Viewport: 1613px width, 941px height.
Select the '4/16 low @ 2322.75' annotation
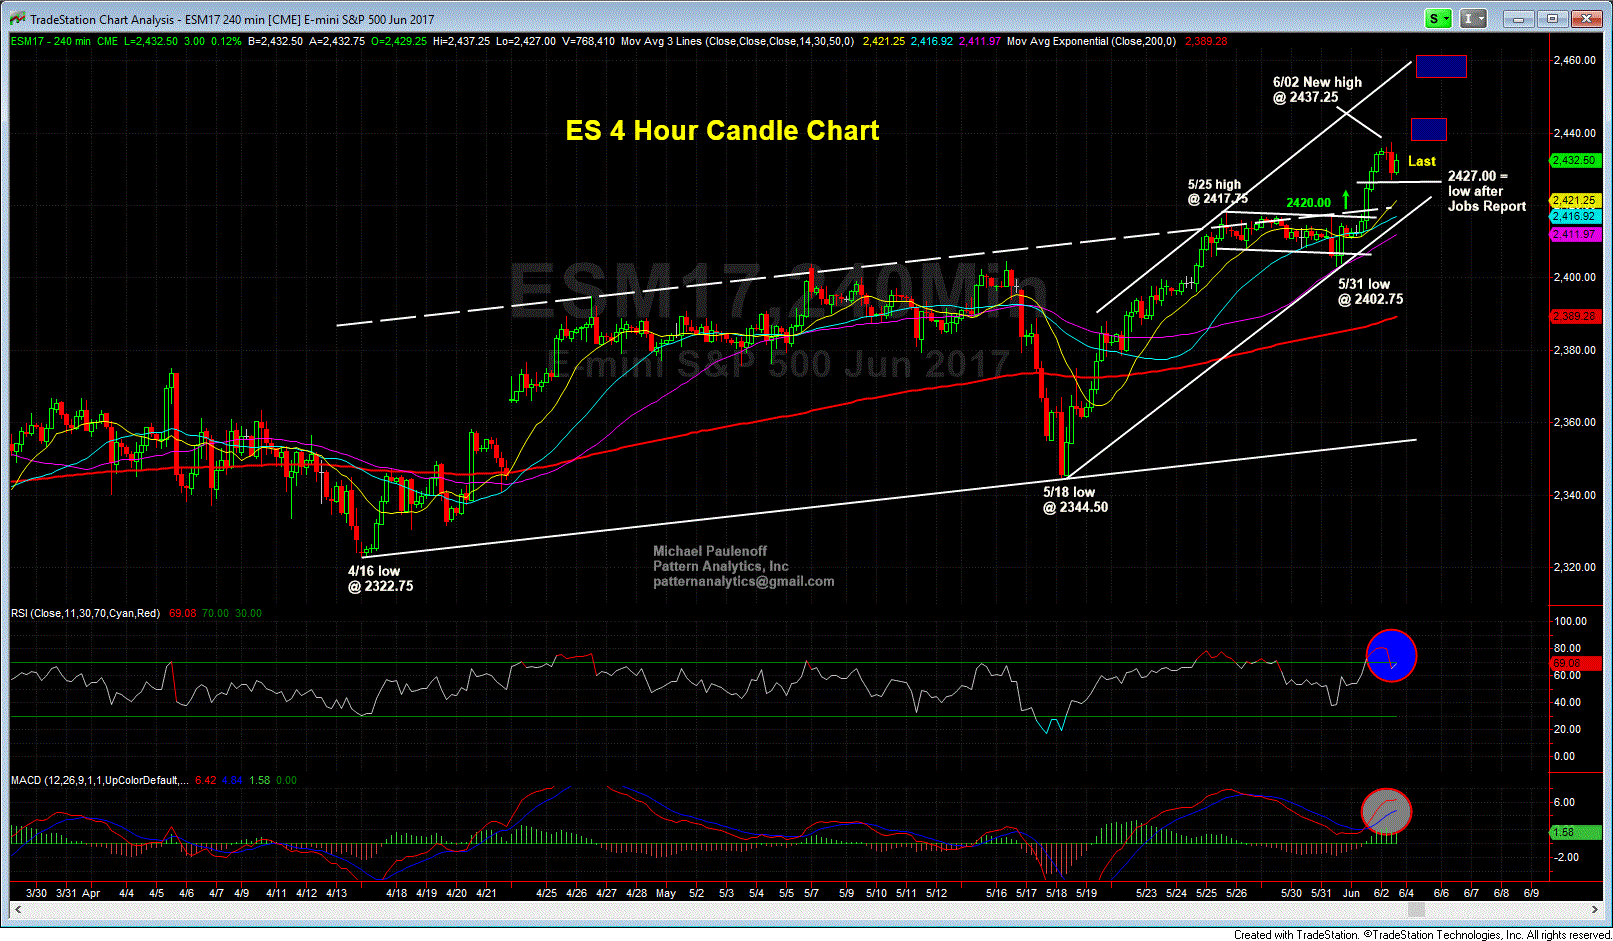tap(380, 579)
